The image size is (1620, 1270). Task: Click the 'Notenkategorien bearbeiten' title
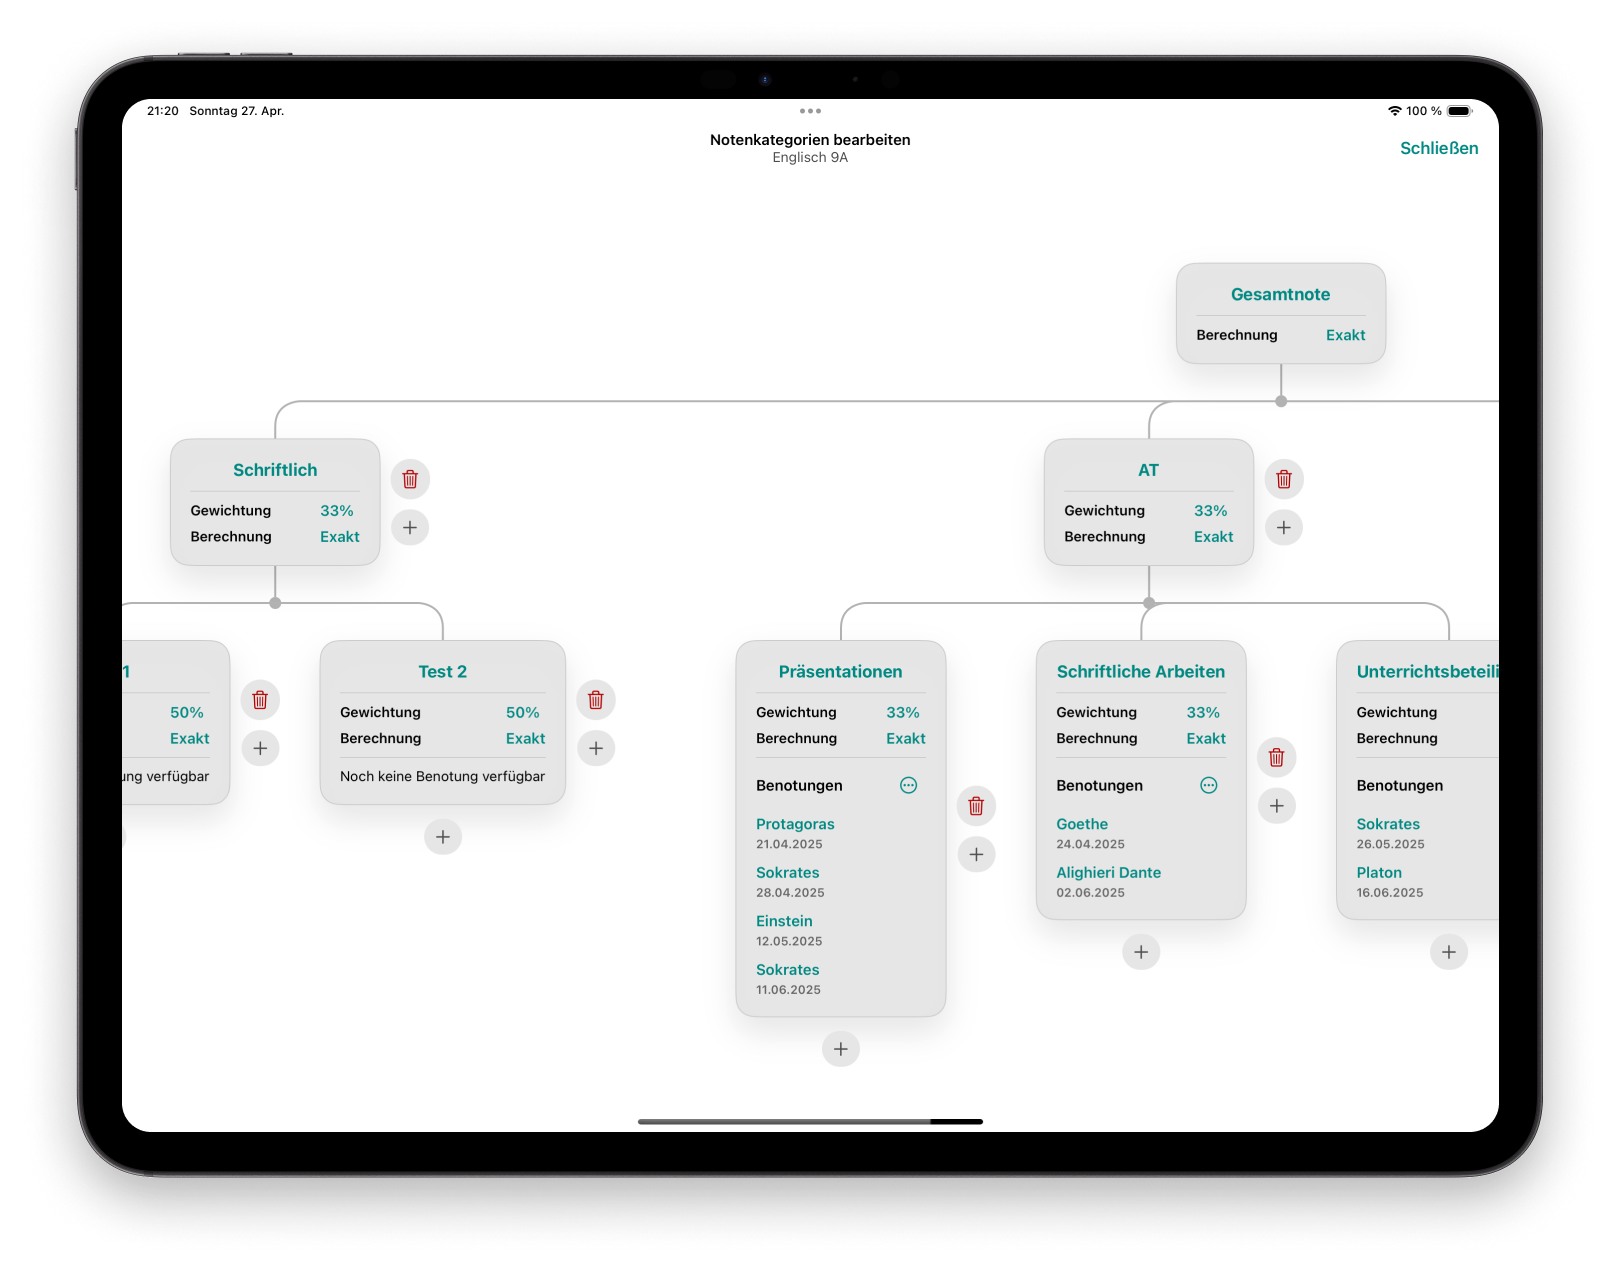tap(810, 140)
